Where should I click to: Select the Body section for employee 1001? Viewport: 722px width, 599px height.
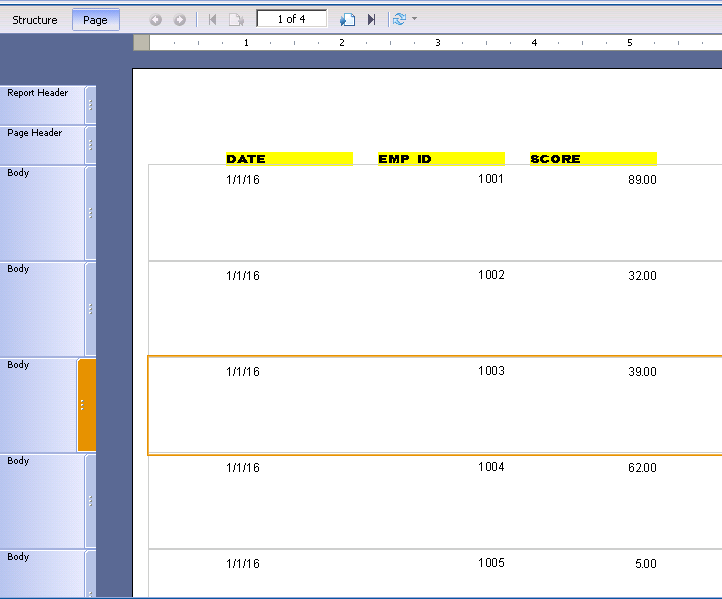(x=42, y=213)
